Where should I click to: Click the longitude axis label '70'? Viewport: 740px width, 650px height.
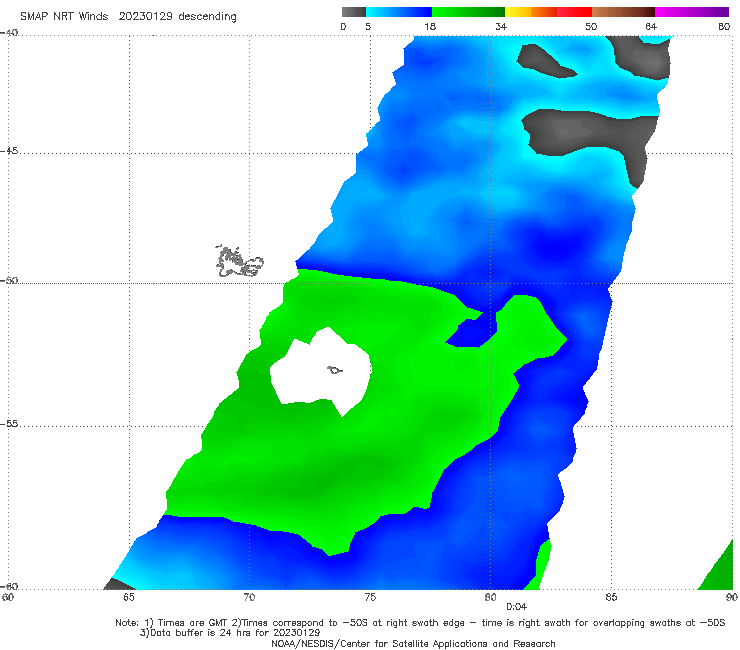tap(249, 597)
